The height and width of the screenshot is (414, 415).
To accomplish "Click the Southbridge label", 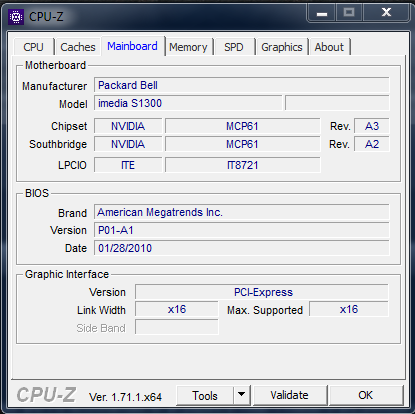I will point(58,144).
